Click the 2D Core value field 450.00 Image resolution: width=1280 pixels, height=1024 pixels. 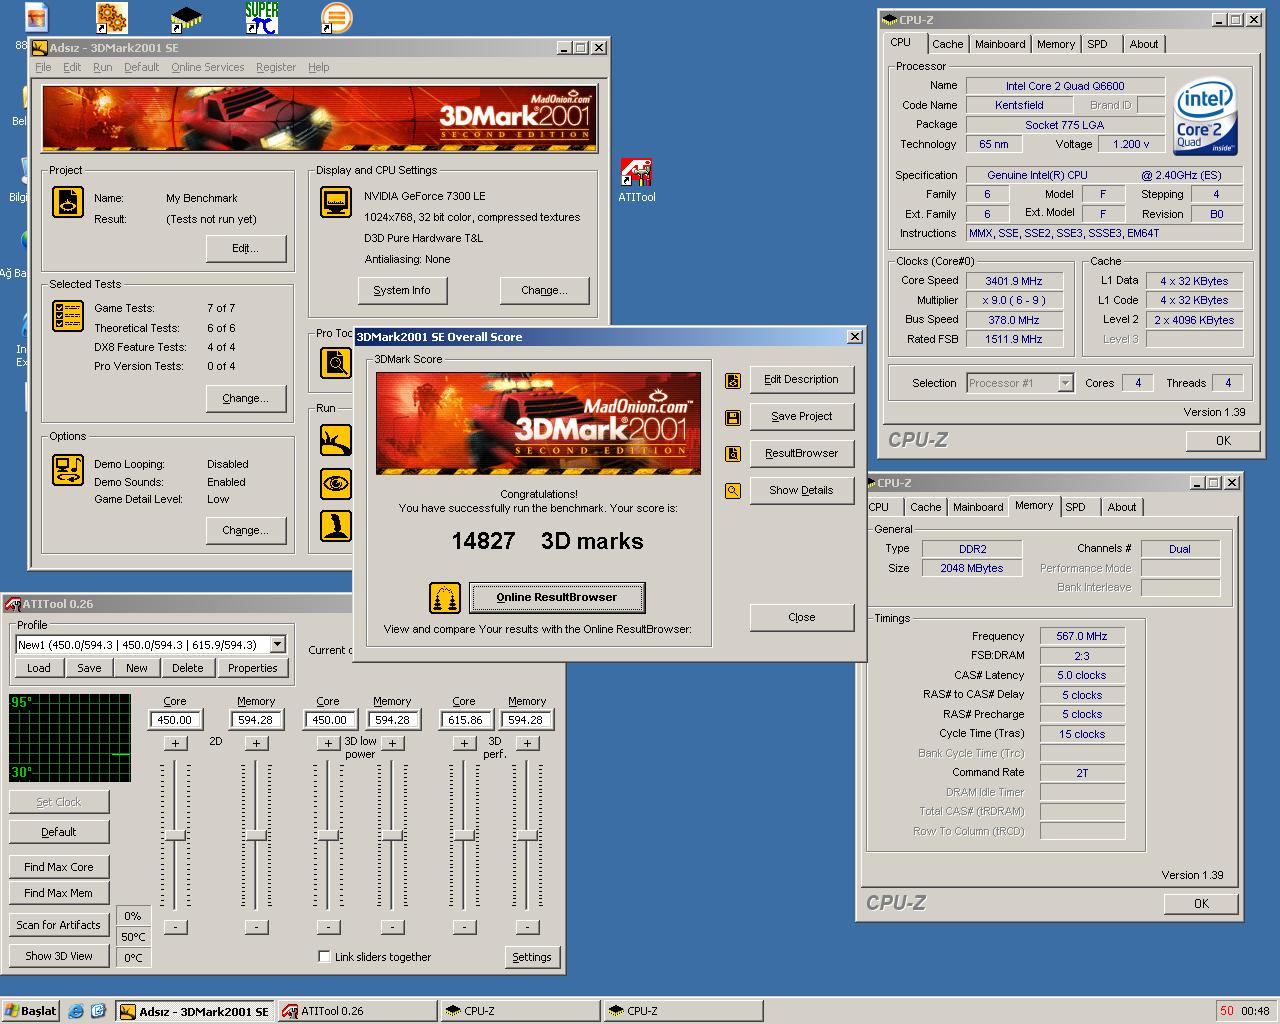(176, 720)
